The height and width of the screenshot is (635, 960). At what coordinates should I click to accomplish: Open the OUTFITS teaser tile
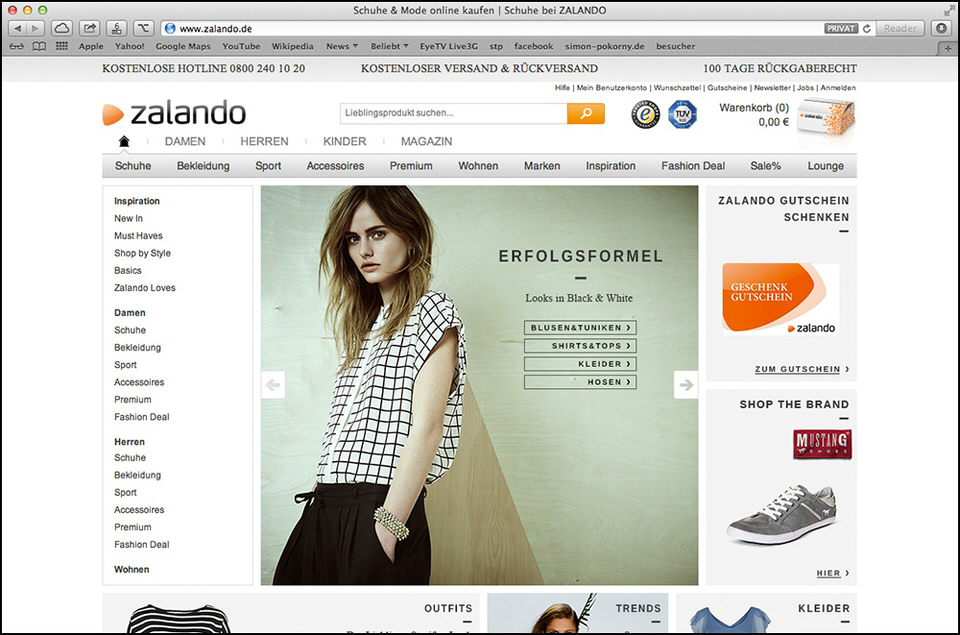point(291,613)
